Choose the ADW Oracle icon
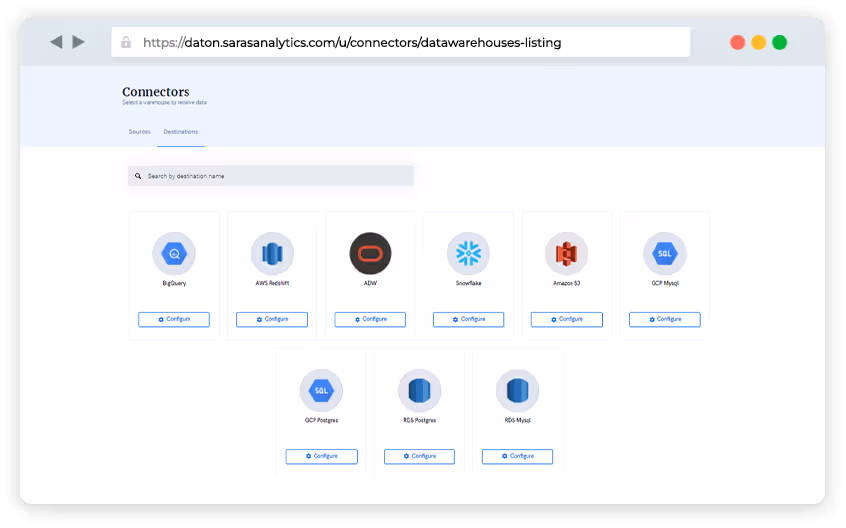The image size is (846, 528). [370, 253]
